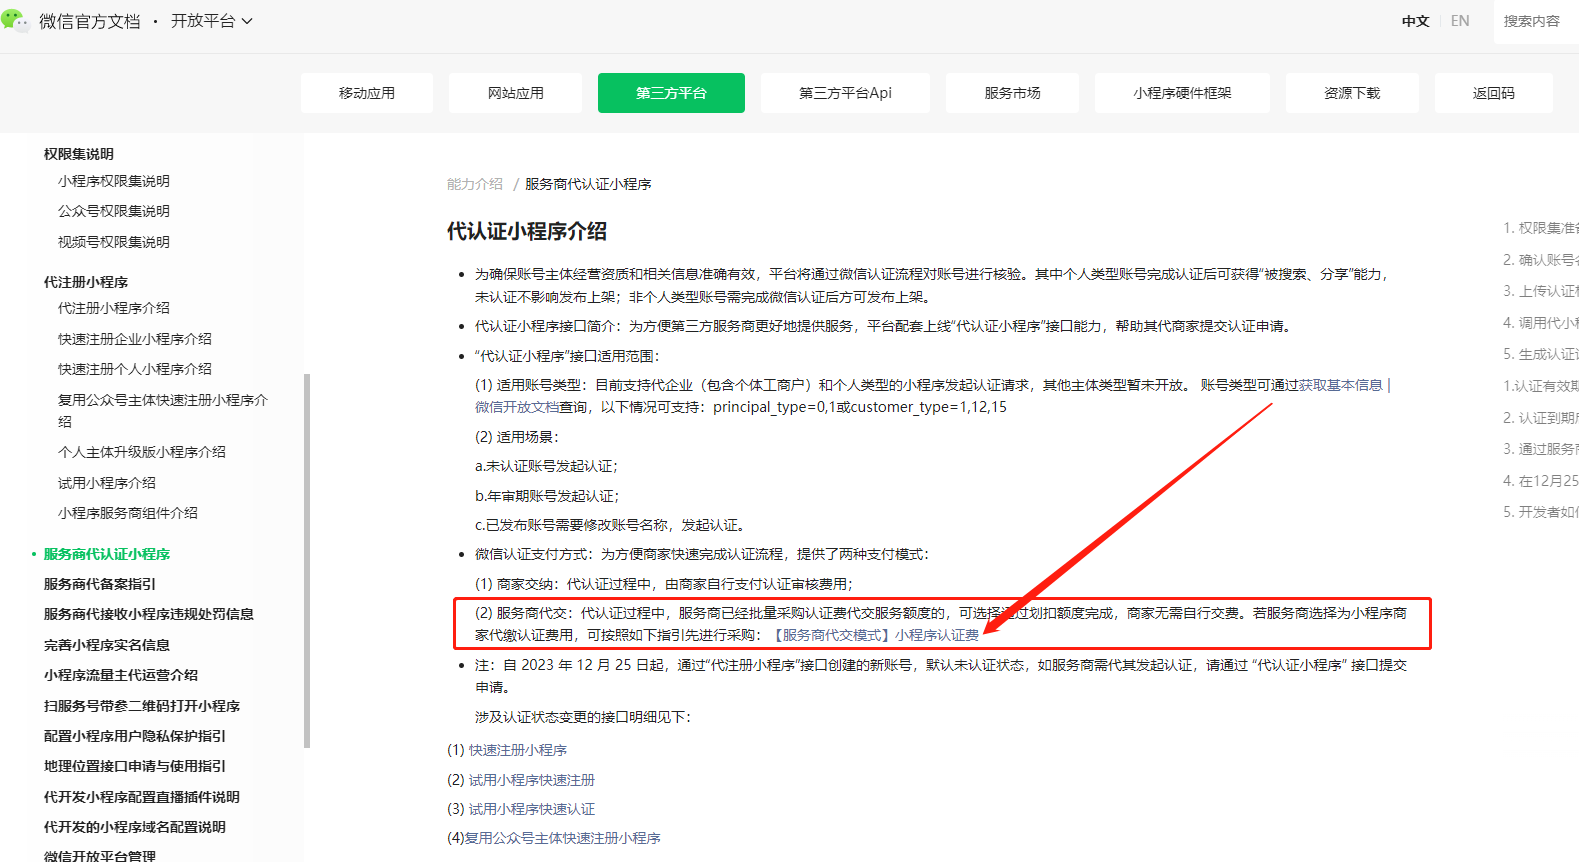1579x862 pixels.
Task: Open the 移动应用 tab
Action: click(x=367, y=93)
